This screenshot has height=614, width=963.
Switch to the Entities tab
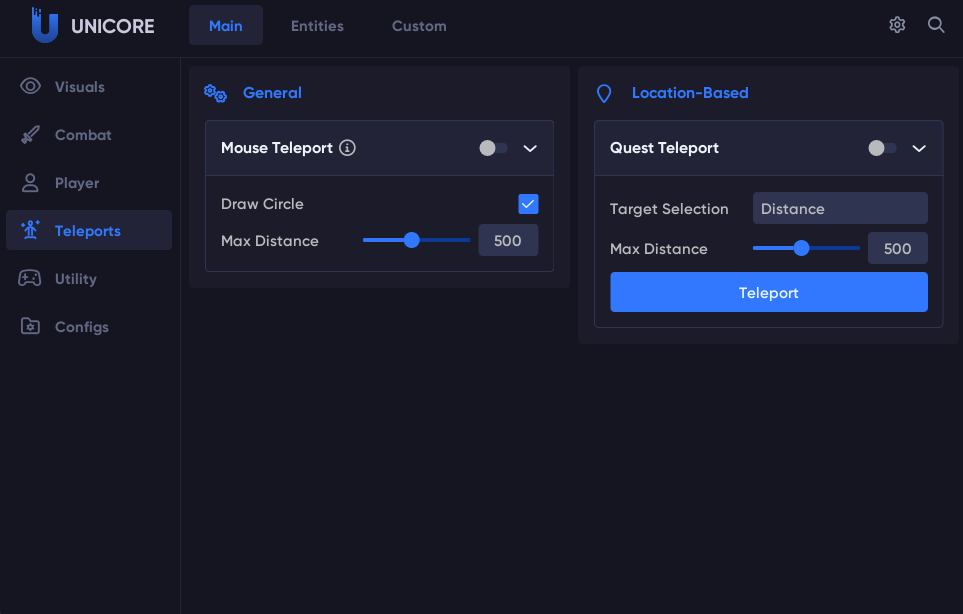click(x=317, y=26)
